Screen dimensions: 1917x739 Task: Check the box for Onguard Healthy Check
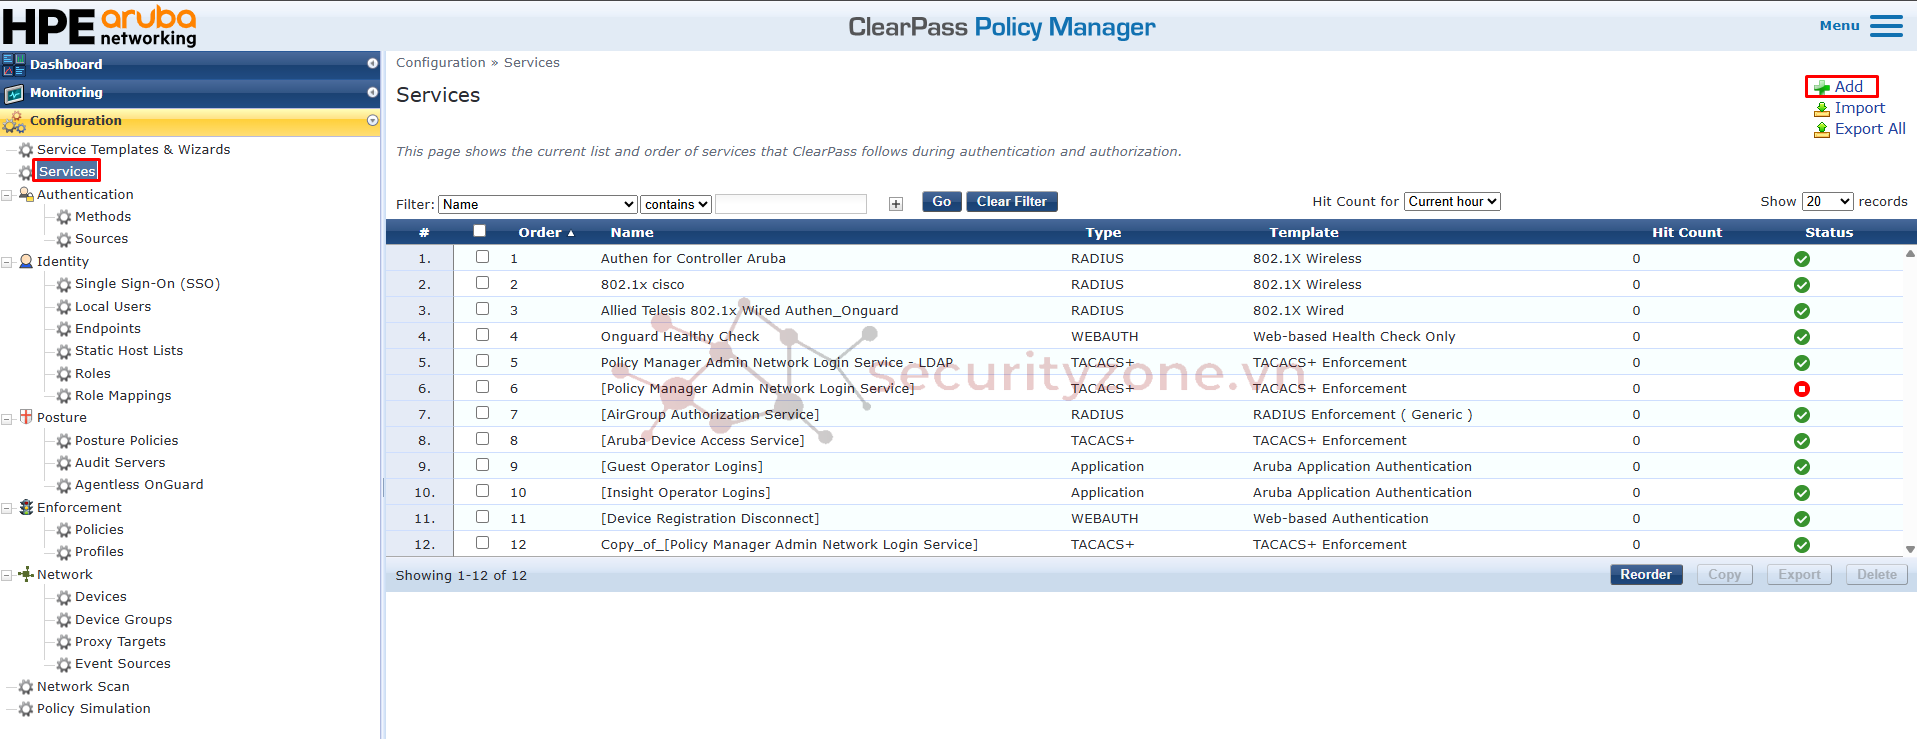pyautogui.click(x=482, y=335)
